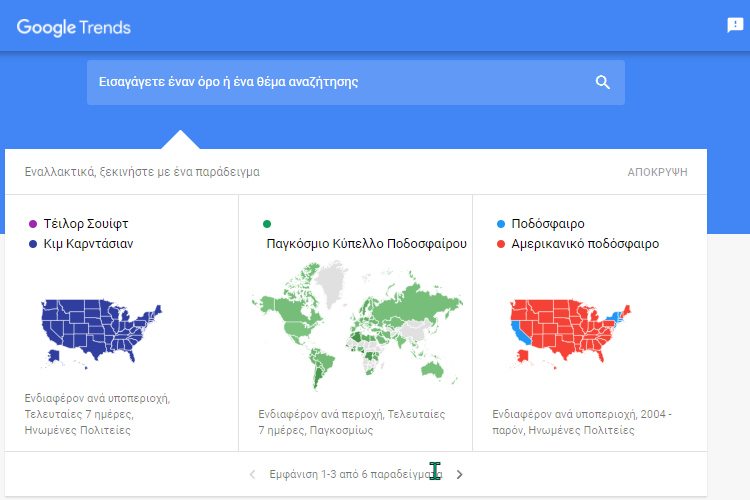Click the previous examples page arrow

pos(252,474)
